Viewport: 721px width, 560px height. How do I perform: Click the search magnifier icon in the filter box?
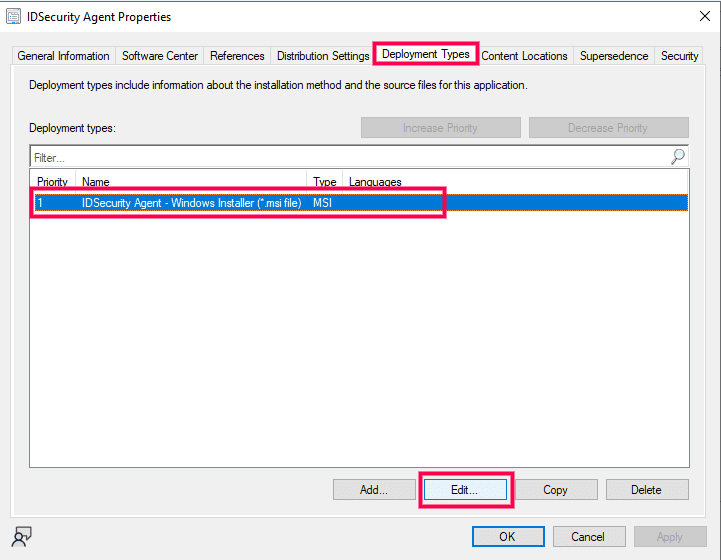(678, 157)
